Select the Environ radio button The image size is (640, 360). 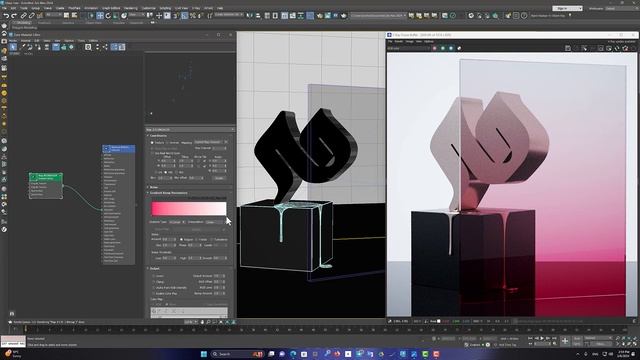point(167,143)
